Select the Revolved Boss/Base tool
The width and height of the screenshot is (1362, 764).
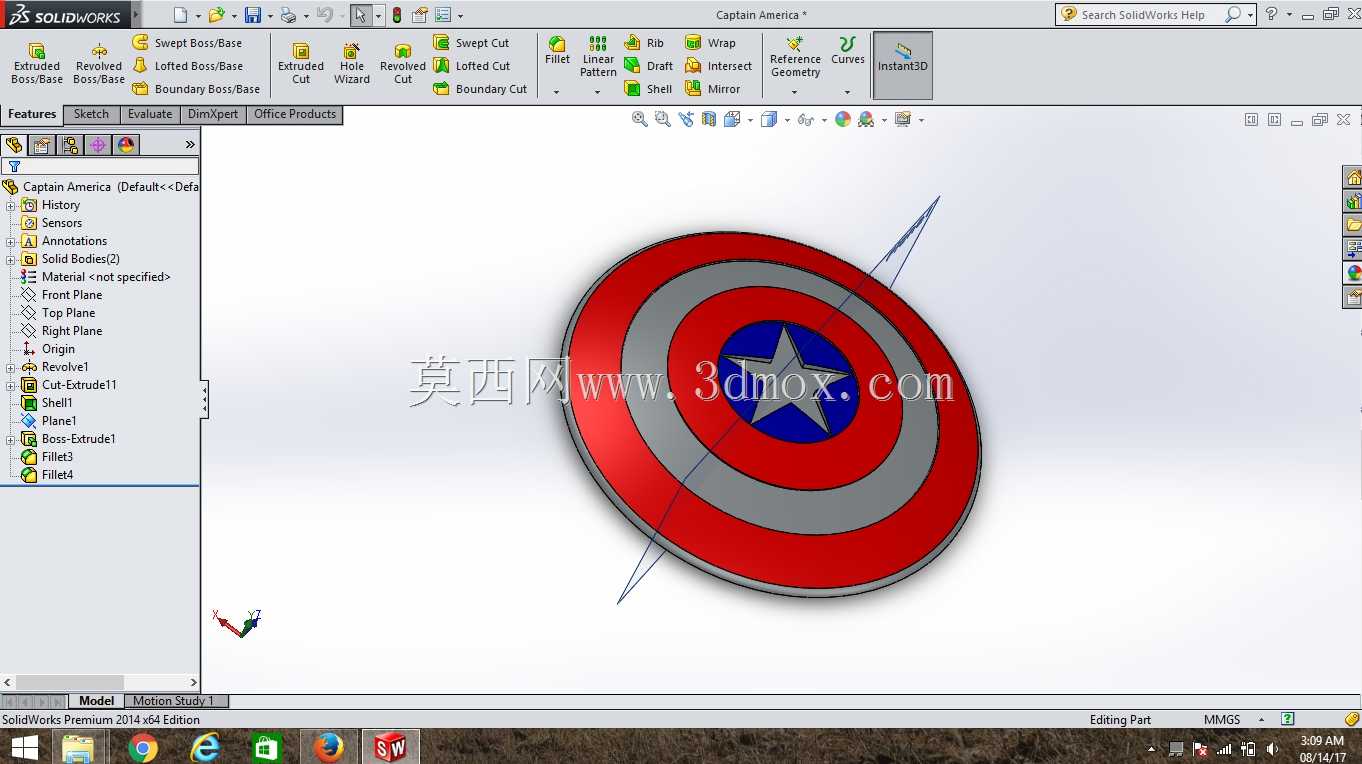(x=99, y=64)
